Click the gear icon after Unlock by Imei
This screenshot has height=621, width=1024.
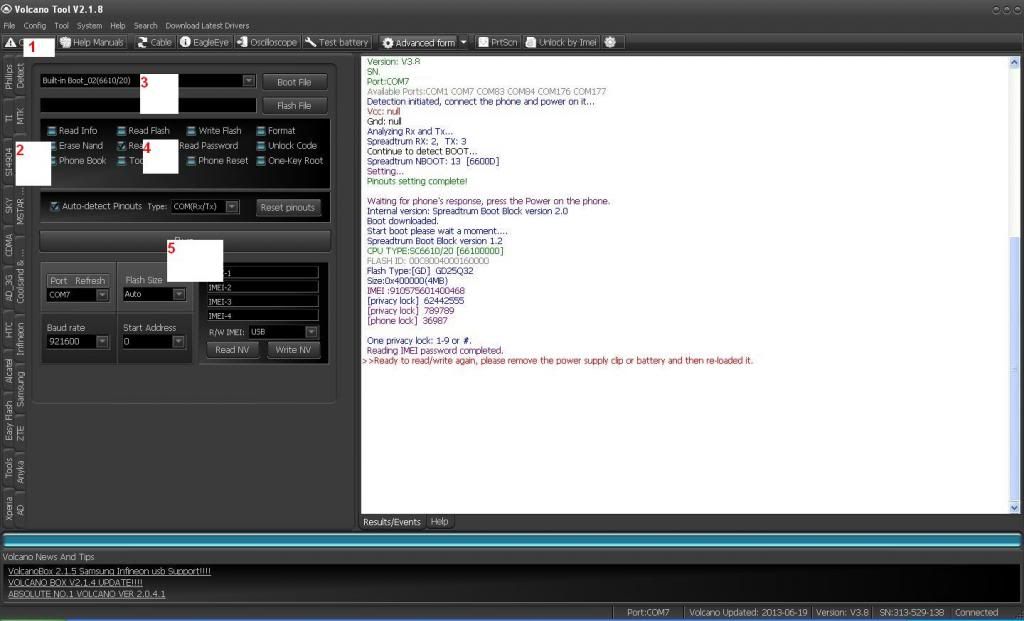610,43
